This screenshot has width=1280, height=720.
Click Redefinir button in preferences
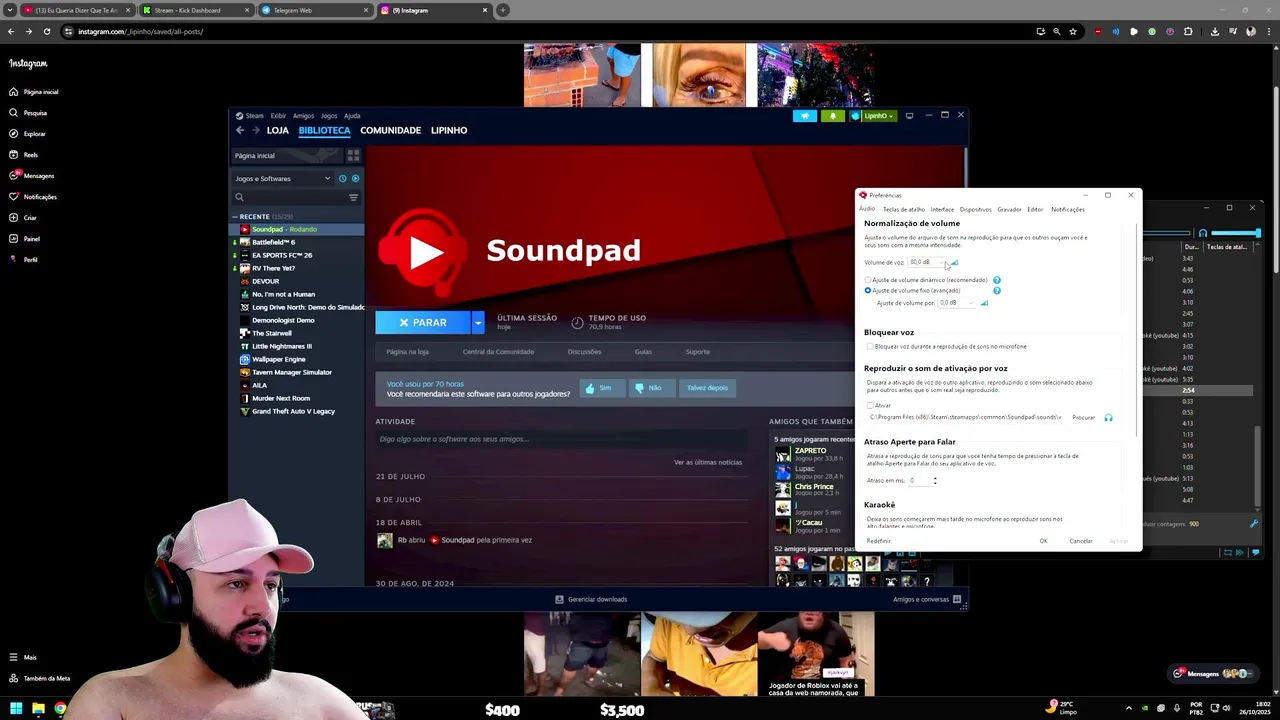click(x=879, y=541)
